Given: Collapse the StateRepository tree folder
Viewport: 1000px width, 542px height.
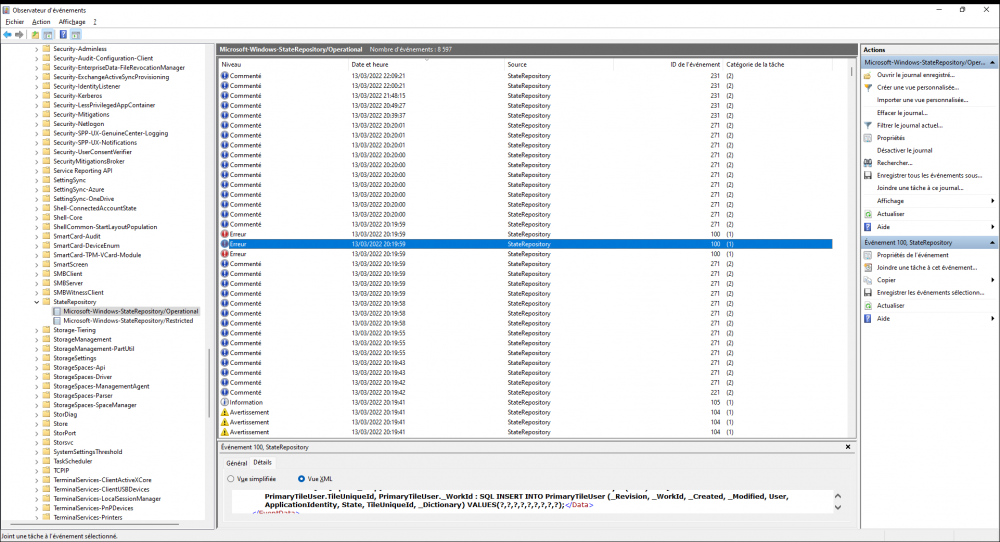Looking at the screenshot, I should tap(37, 301).
